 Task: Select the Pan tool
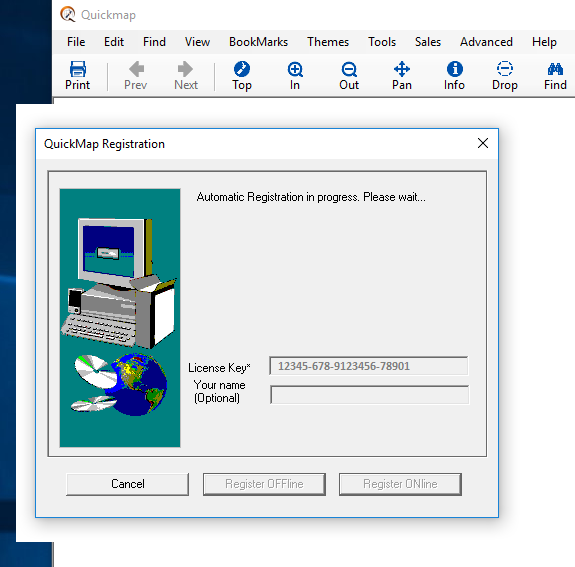click(x=402, y=76)
